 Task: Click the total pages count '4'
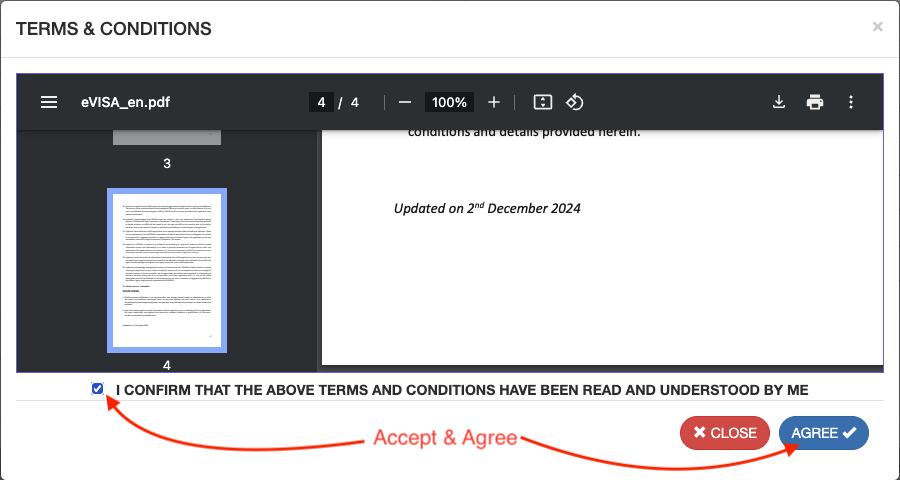[355, 102]
